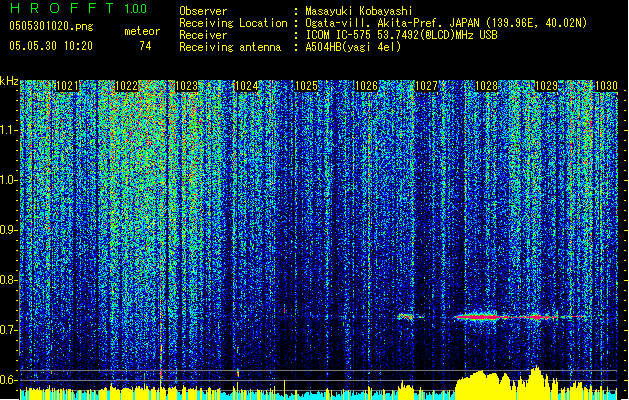Click the date stamp 05.05.30 10:20
This screenshot has height=400, width=629.
tap(51, 46)
